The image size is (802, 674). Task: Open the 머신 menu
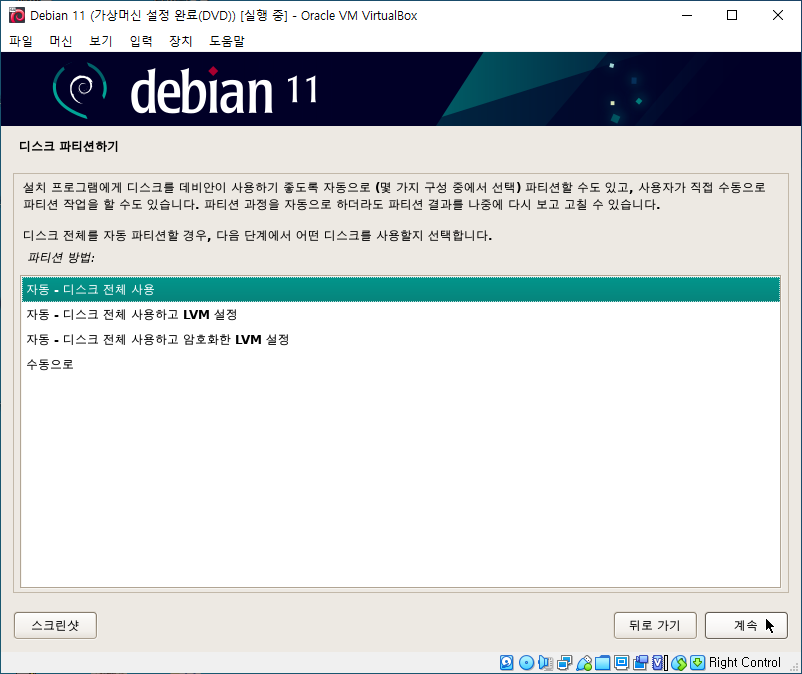click(x=61, y=41)
